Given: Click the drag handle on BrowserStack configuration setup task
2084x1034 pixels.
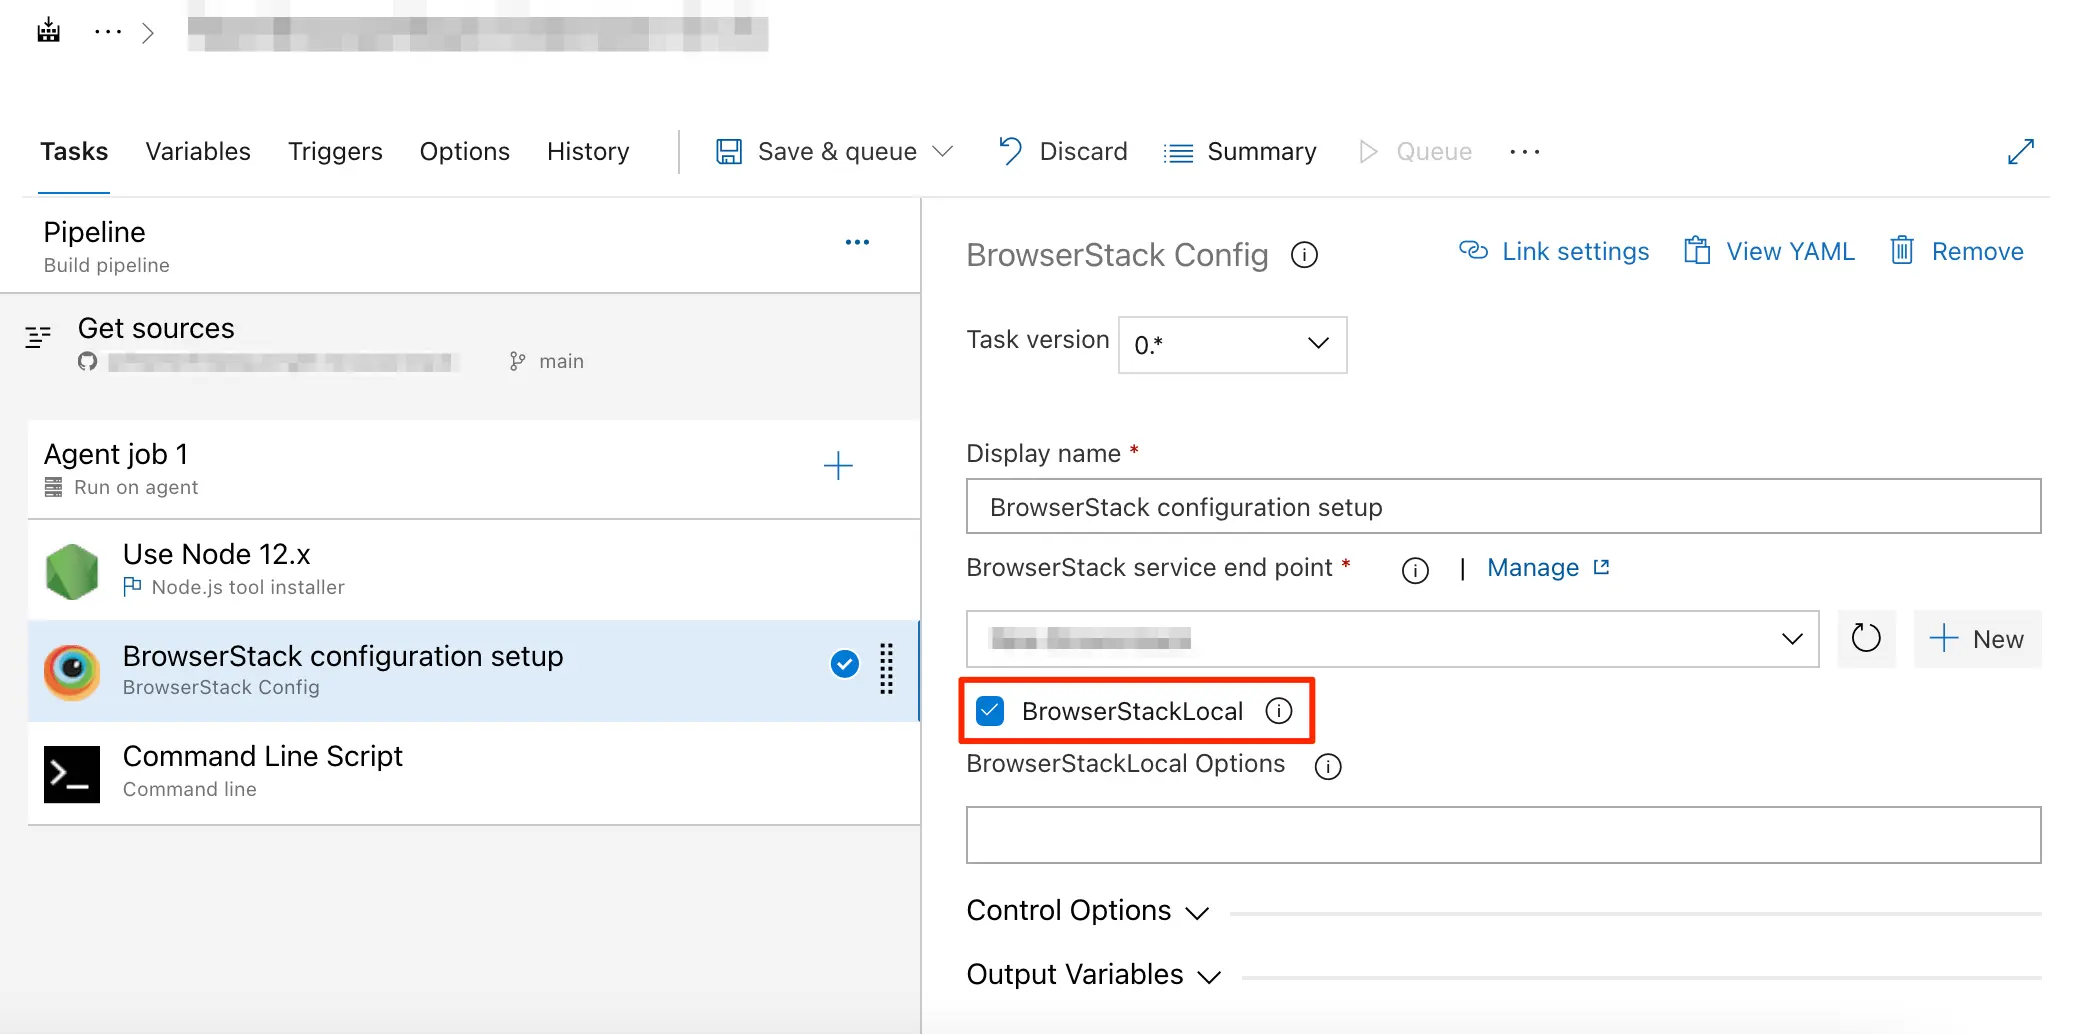Looking at the screenshot, I should coord(886,668).
